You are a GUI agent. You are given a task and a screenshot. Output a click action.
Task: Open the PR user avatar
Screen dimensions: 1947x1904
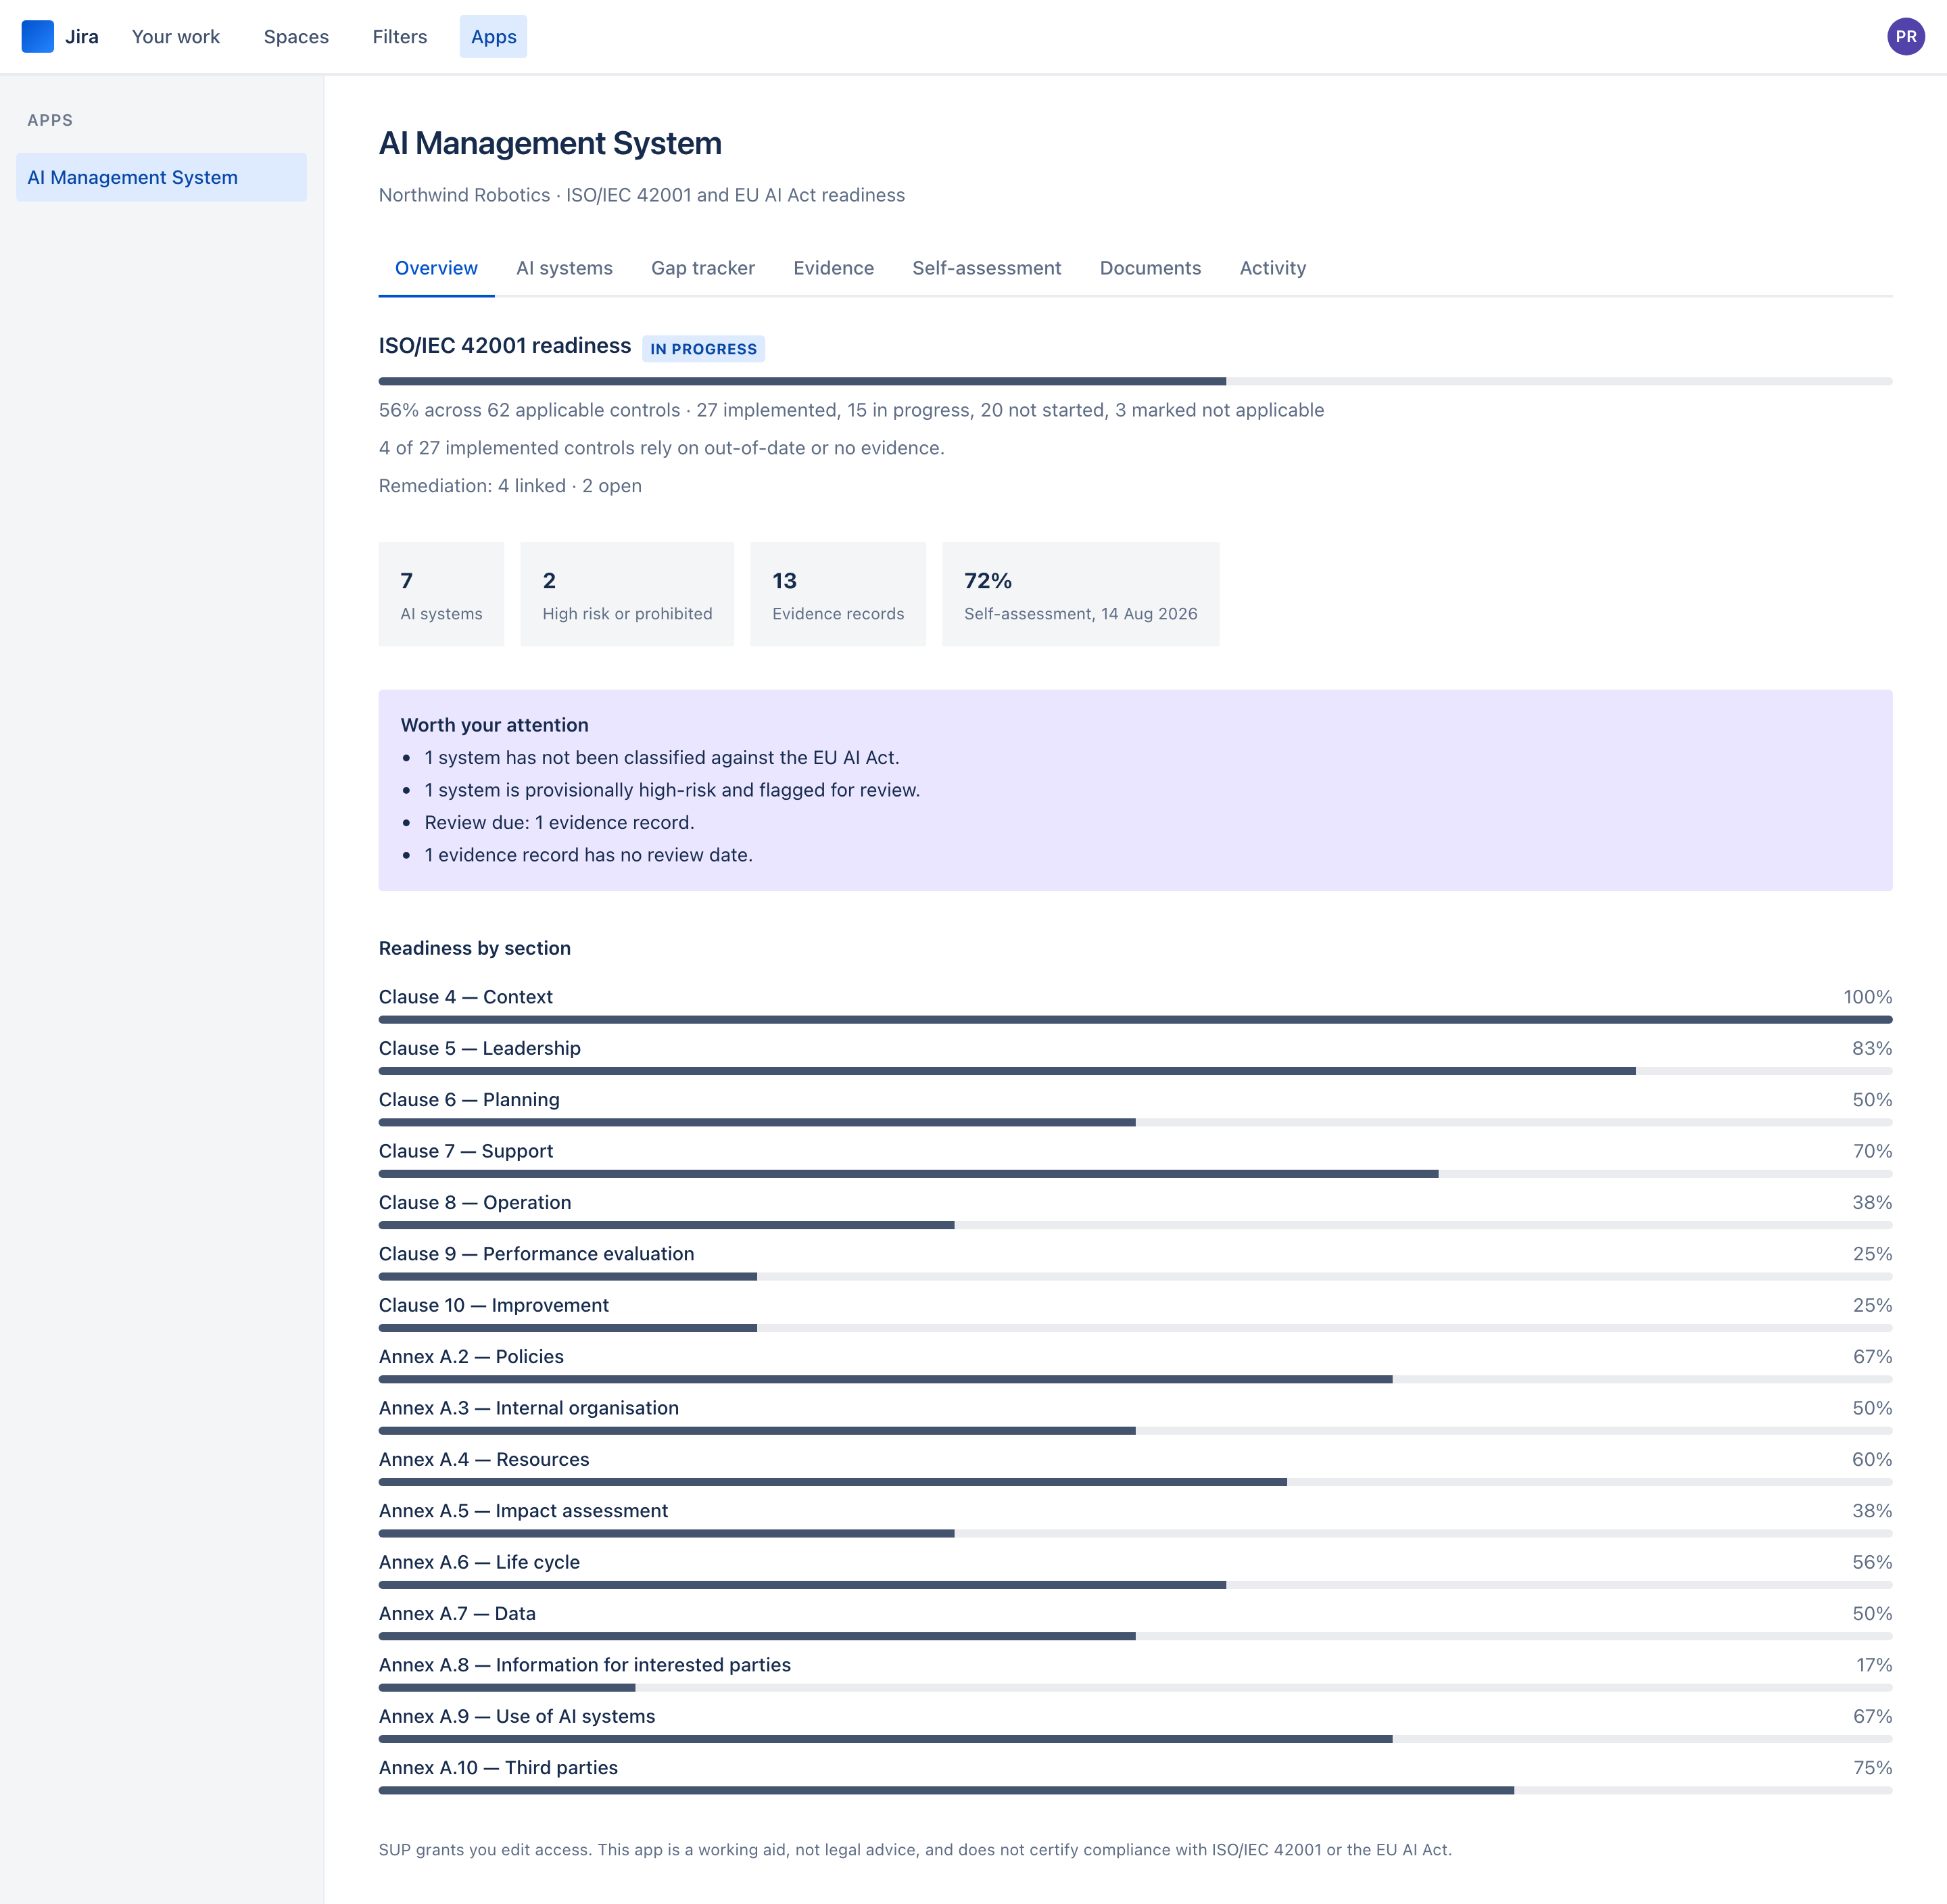coord(1905,37)
